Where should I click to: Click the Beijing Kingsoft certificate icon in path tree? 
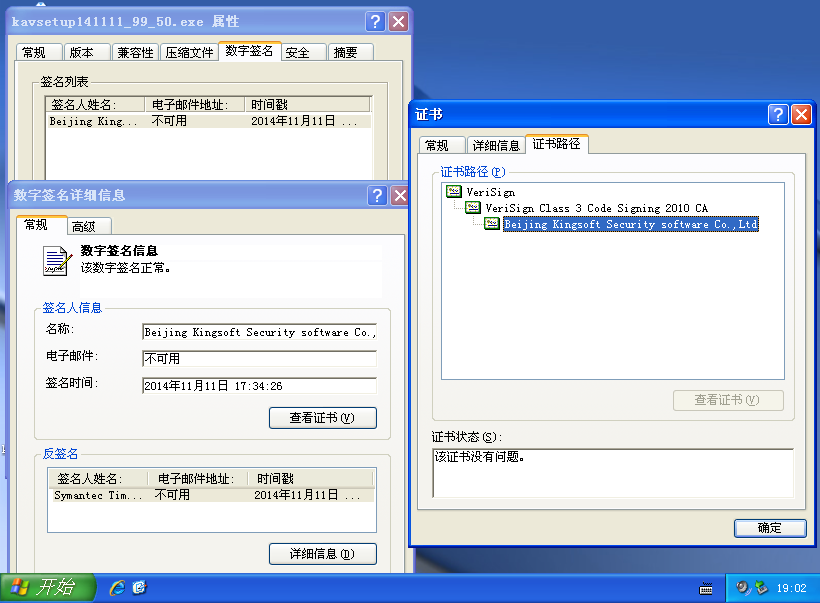[x=492, y=224]
